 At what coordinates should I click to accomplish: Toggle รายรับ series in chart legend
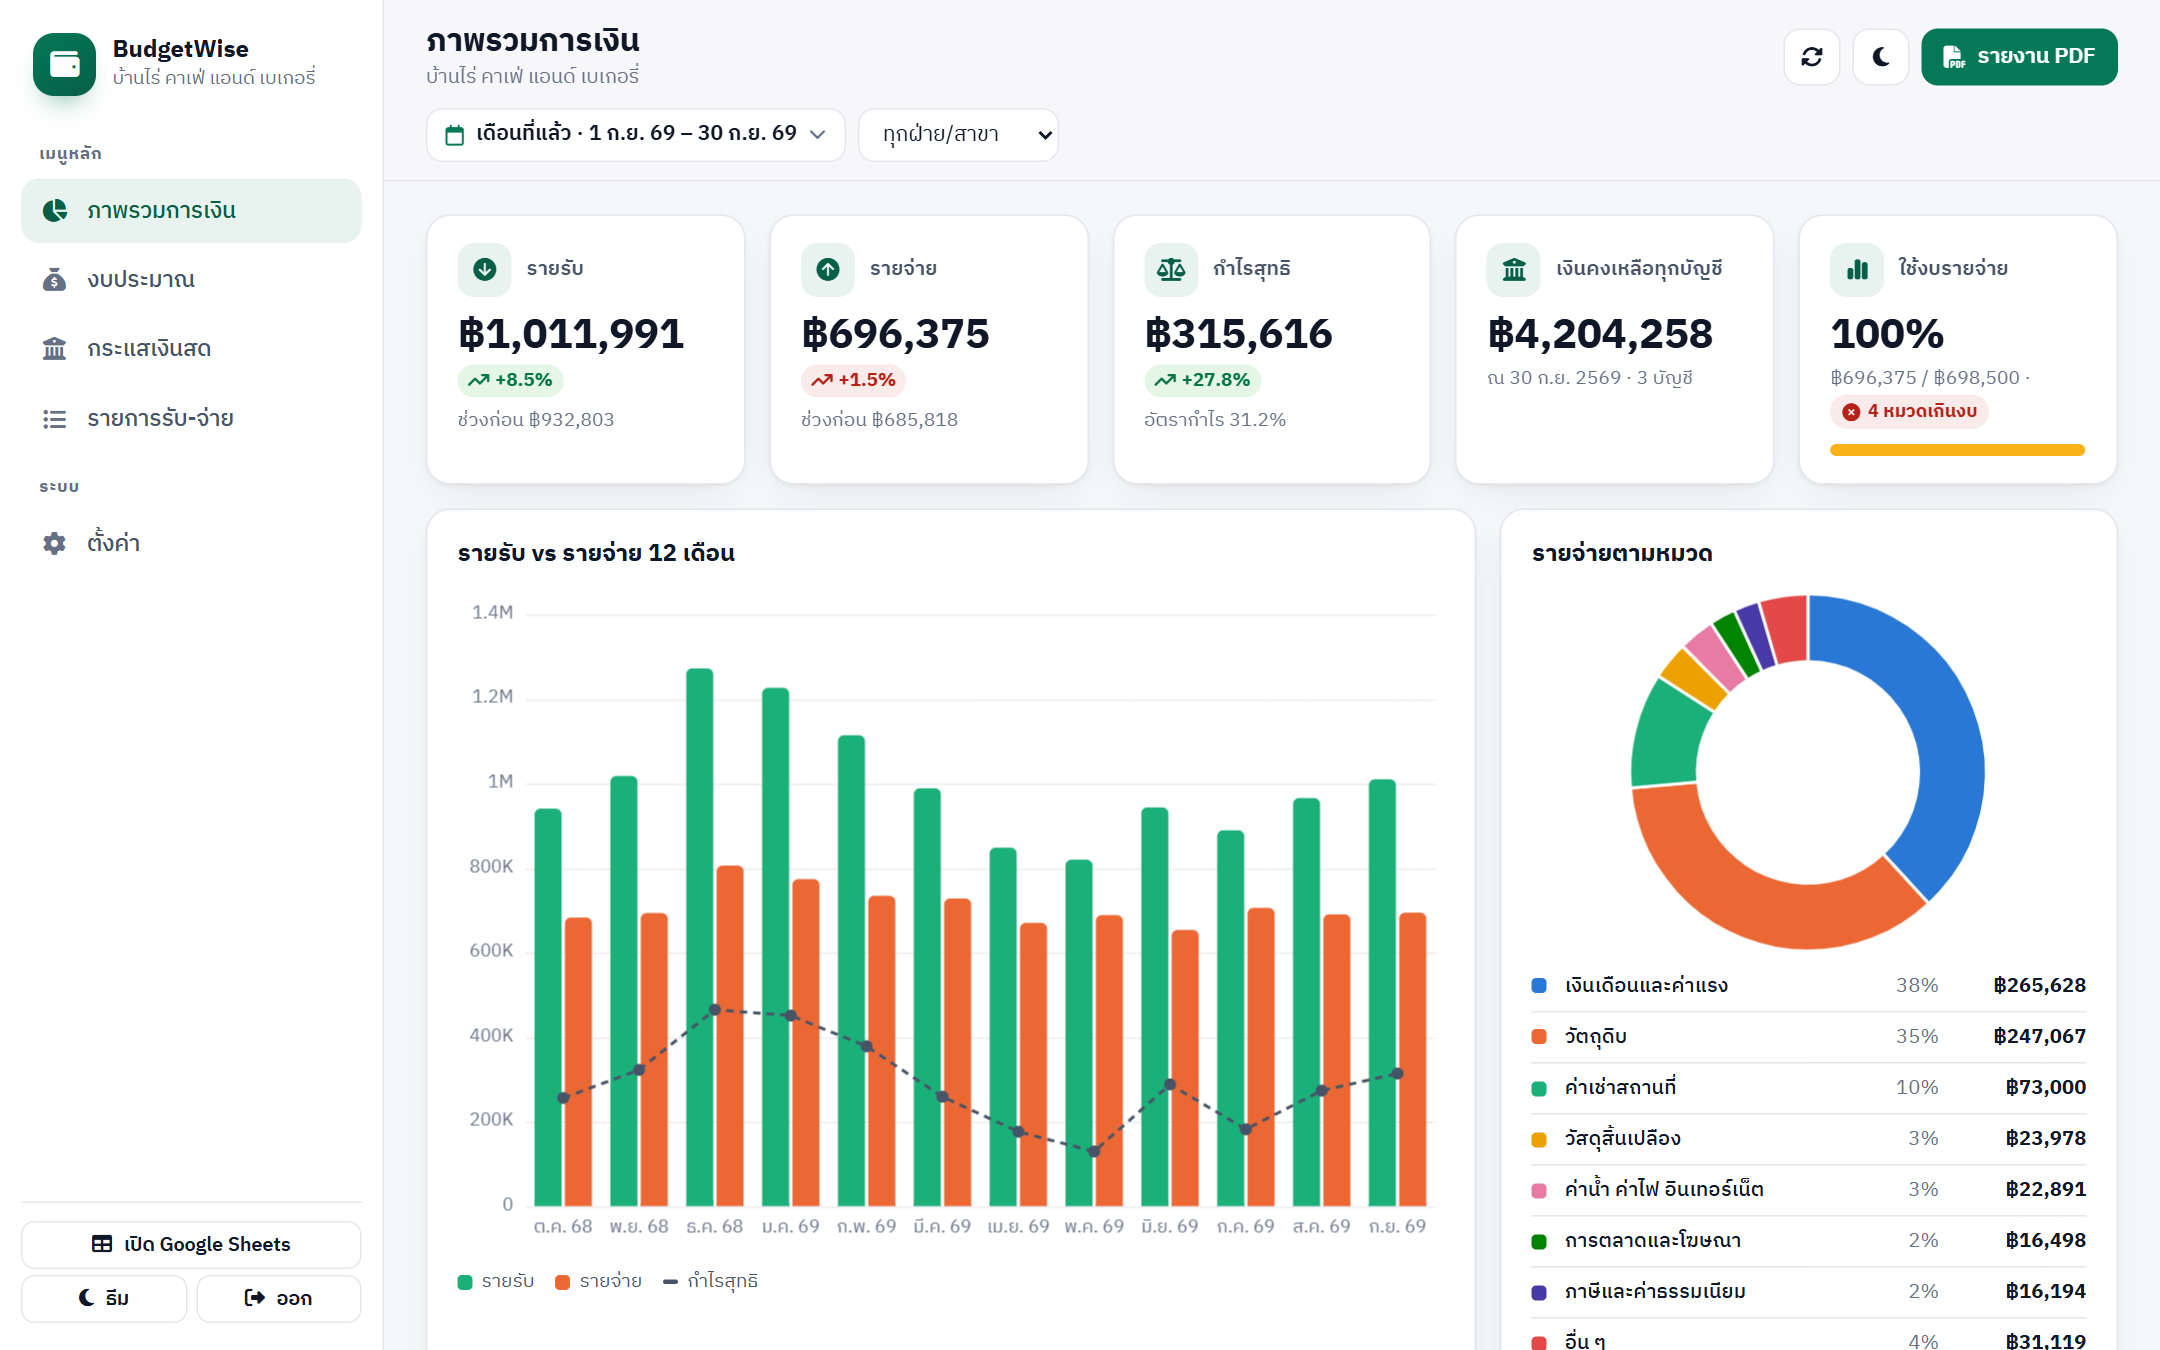coord(496,1281)
